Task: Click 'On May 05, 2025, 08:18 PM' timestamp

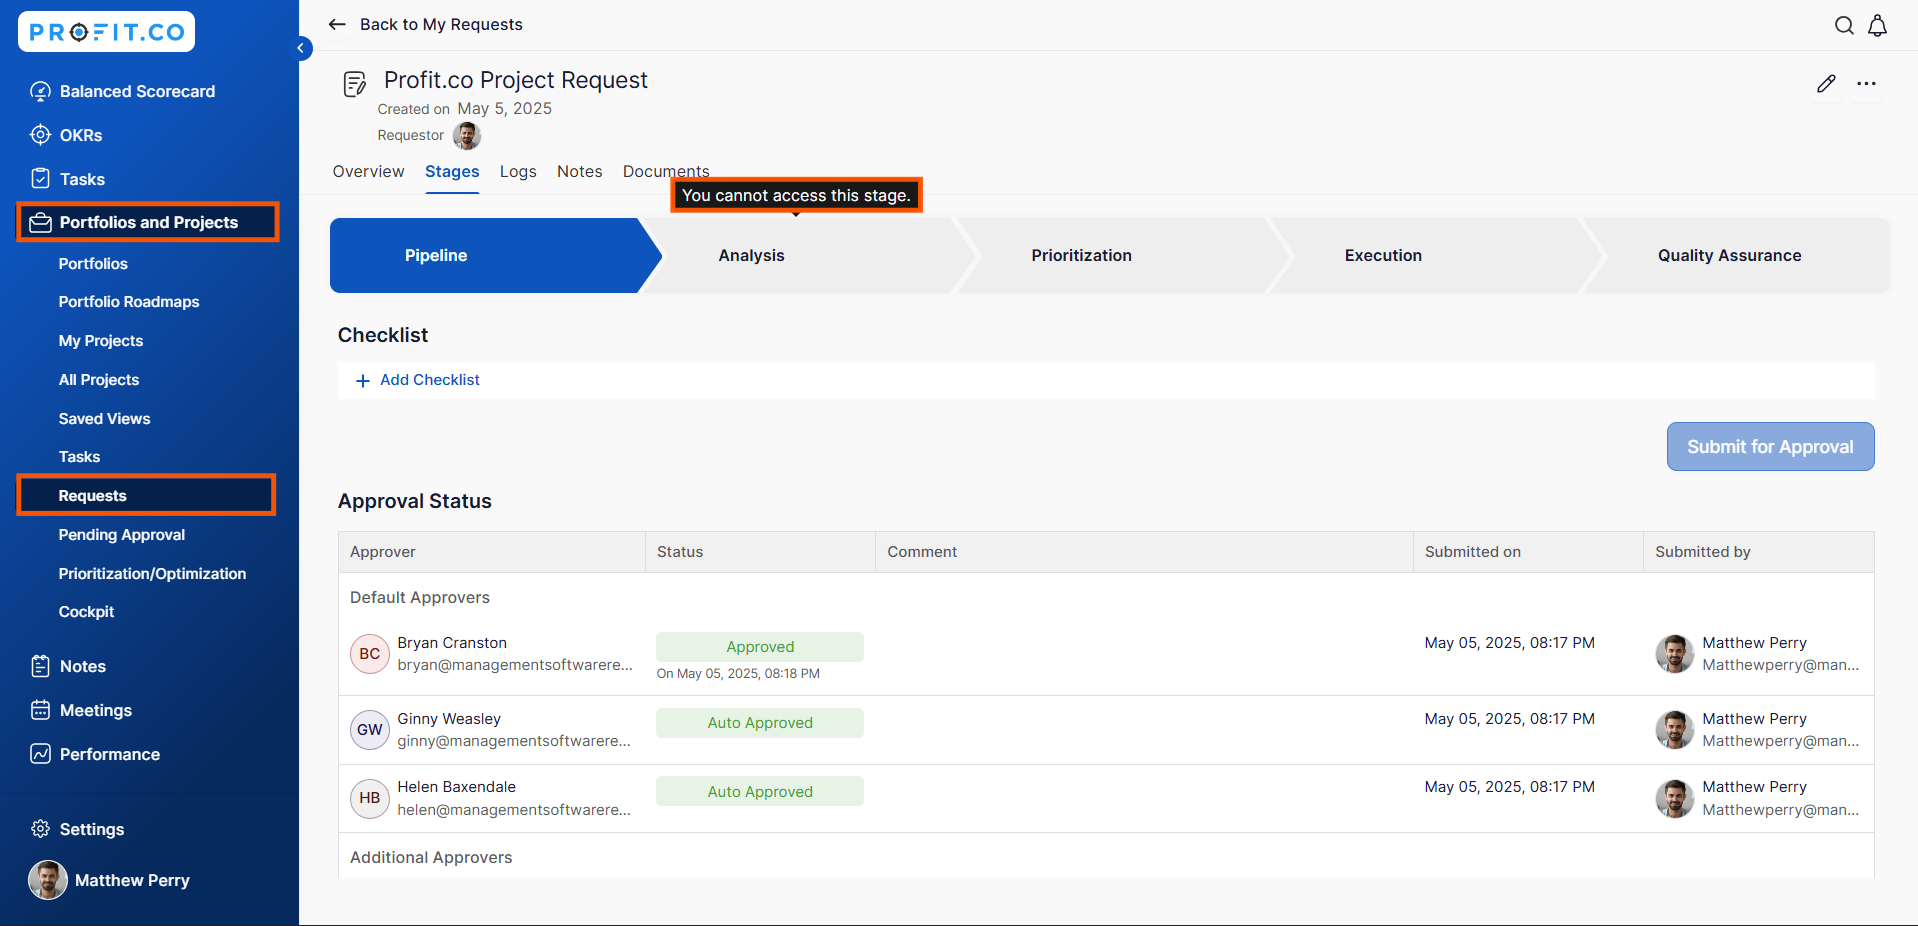Action: pos(738,674)
